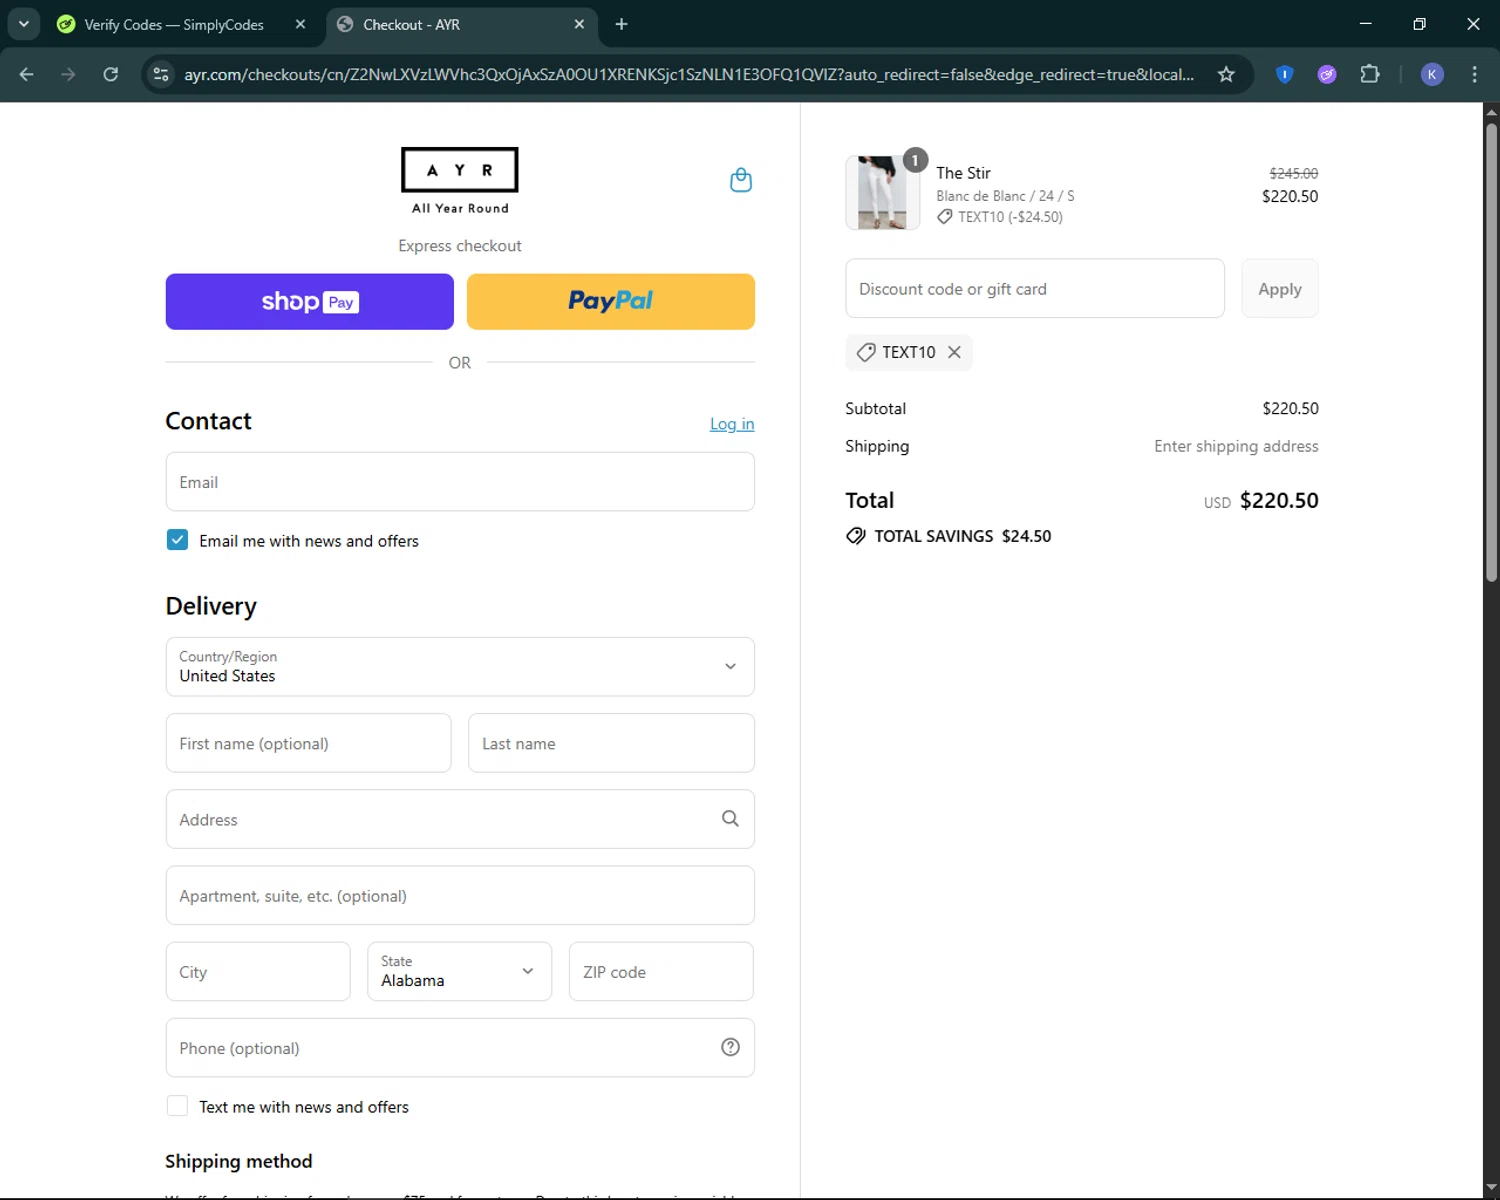Open the State dropdown showing Alabama
Screen dimensions: 1500x1200
click(459, 971)
